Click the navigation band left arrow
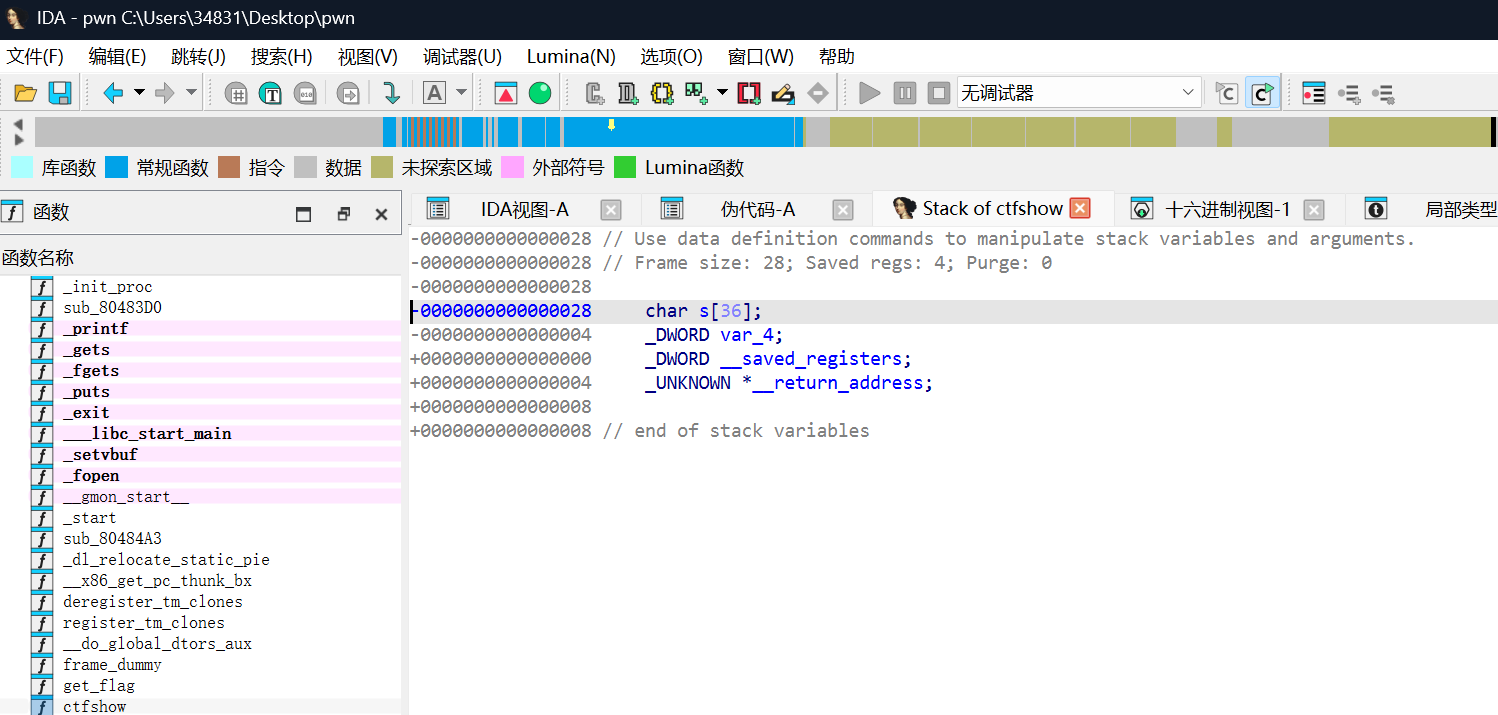 [x=18, y=124]
